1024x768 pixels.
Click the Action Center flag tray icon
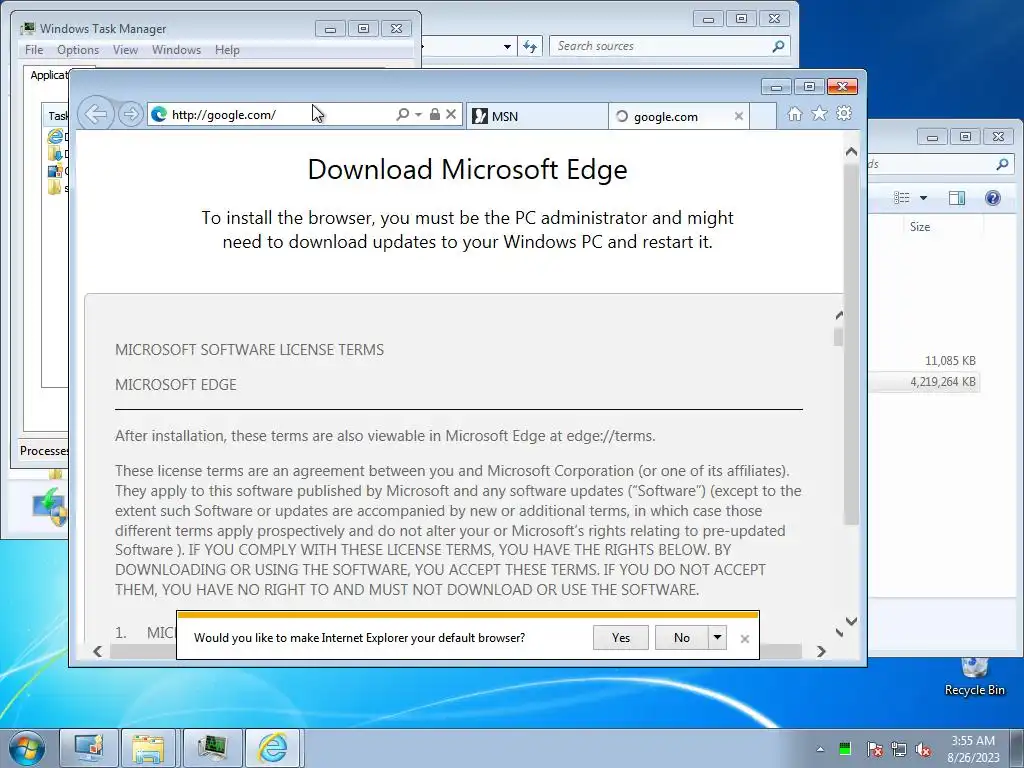tap(874, 749)
